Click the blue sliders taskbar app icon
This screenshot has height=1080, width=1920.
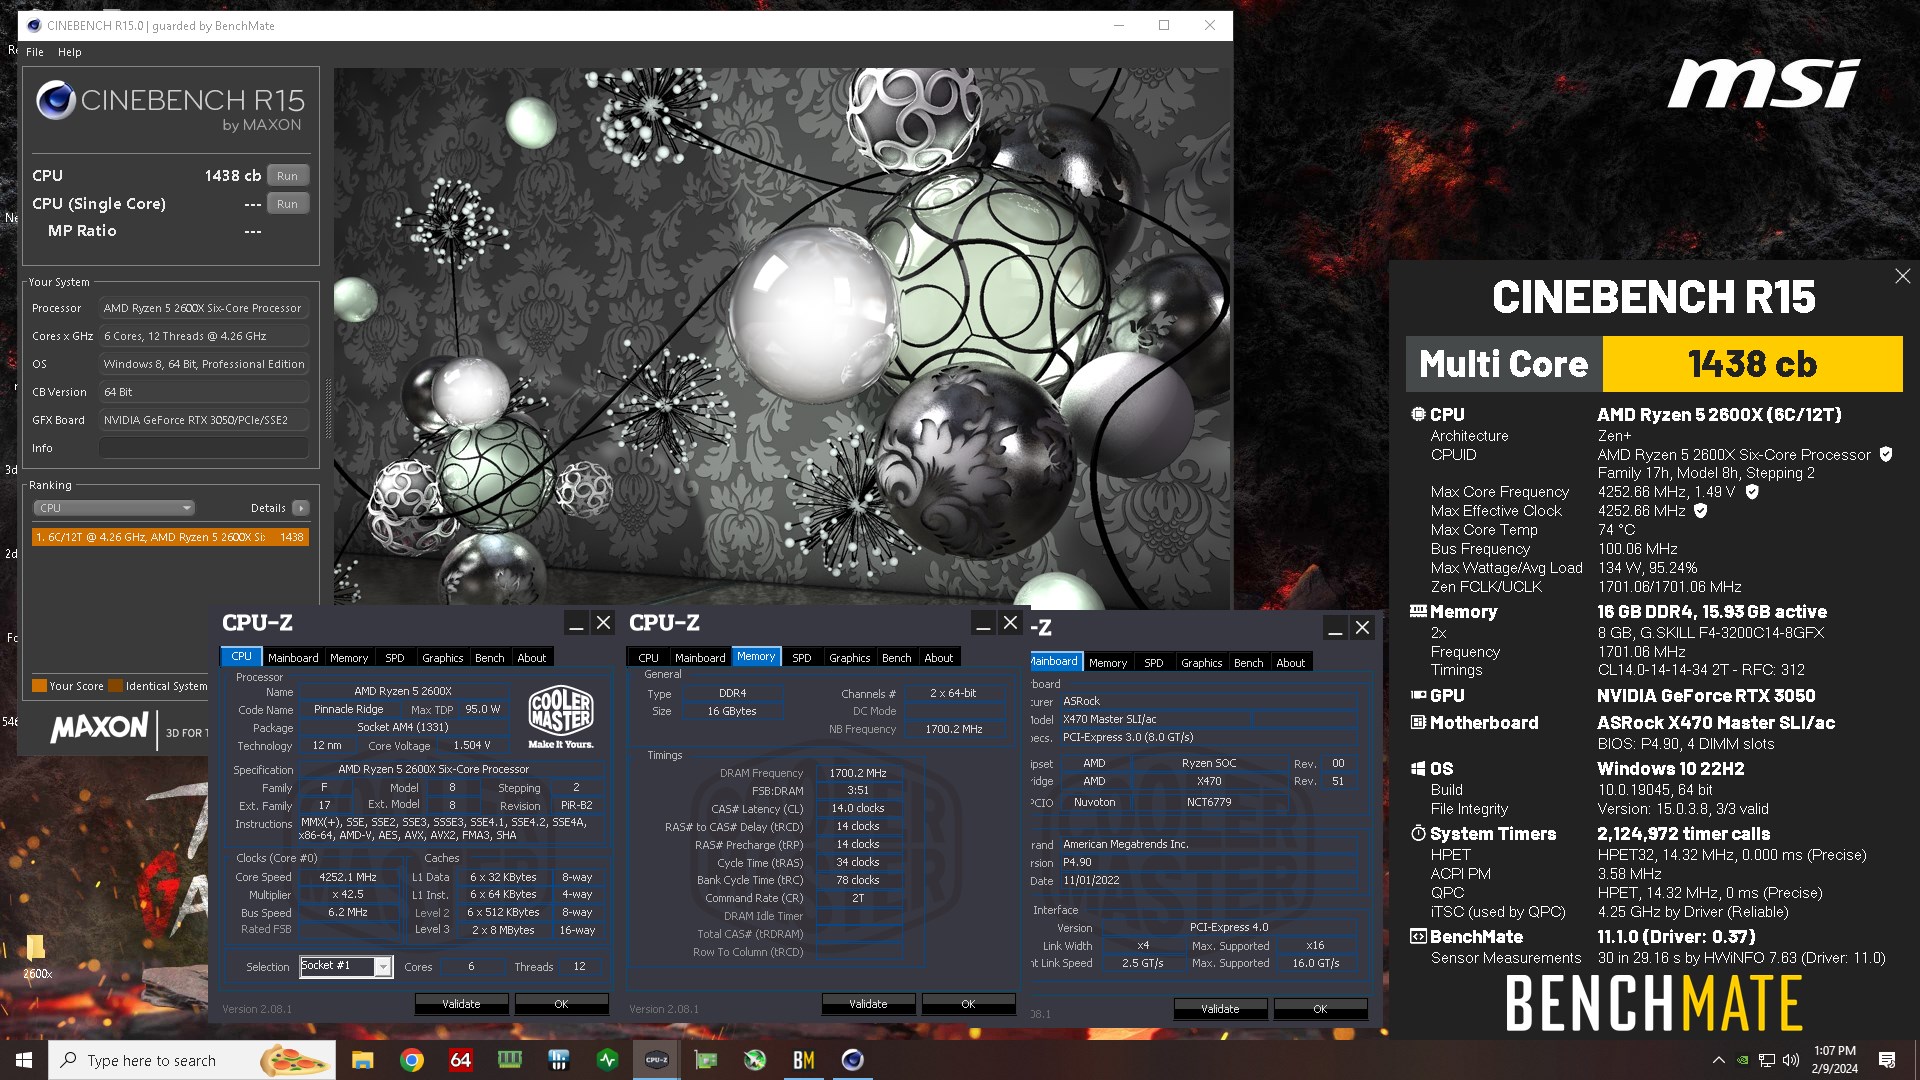[558, 1060]
